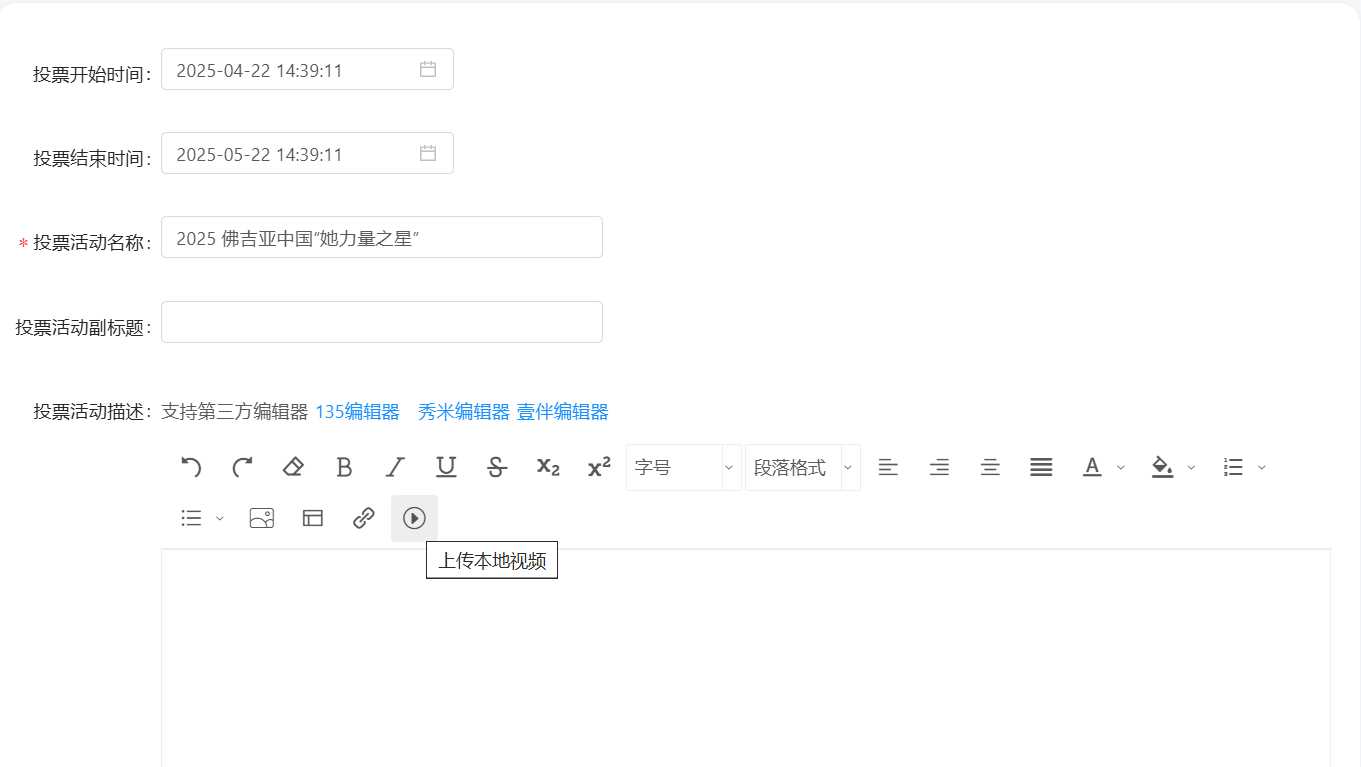
Task: Insert an image via the picture icon
Action: click(x=262, y=518)
